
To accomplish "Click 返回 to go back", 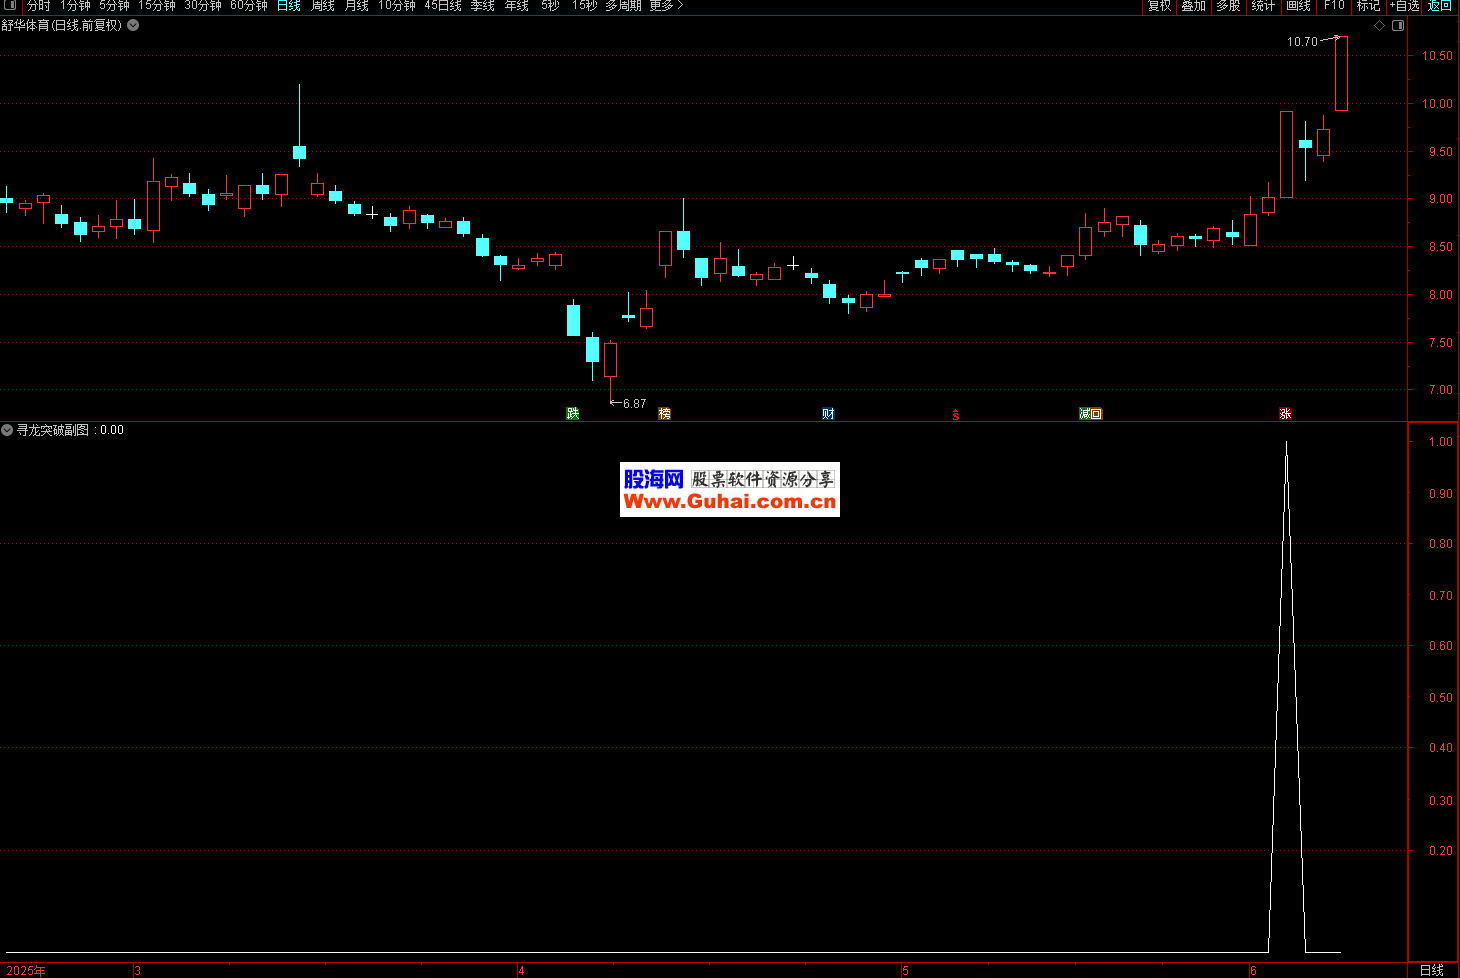I will coord(1440,5).
